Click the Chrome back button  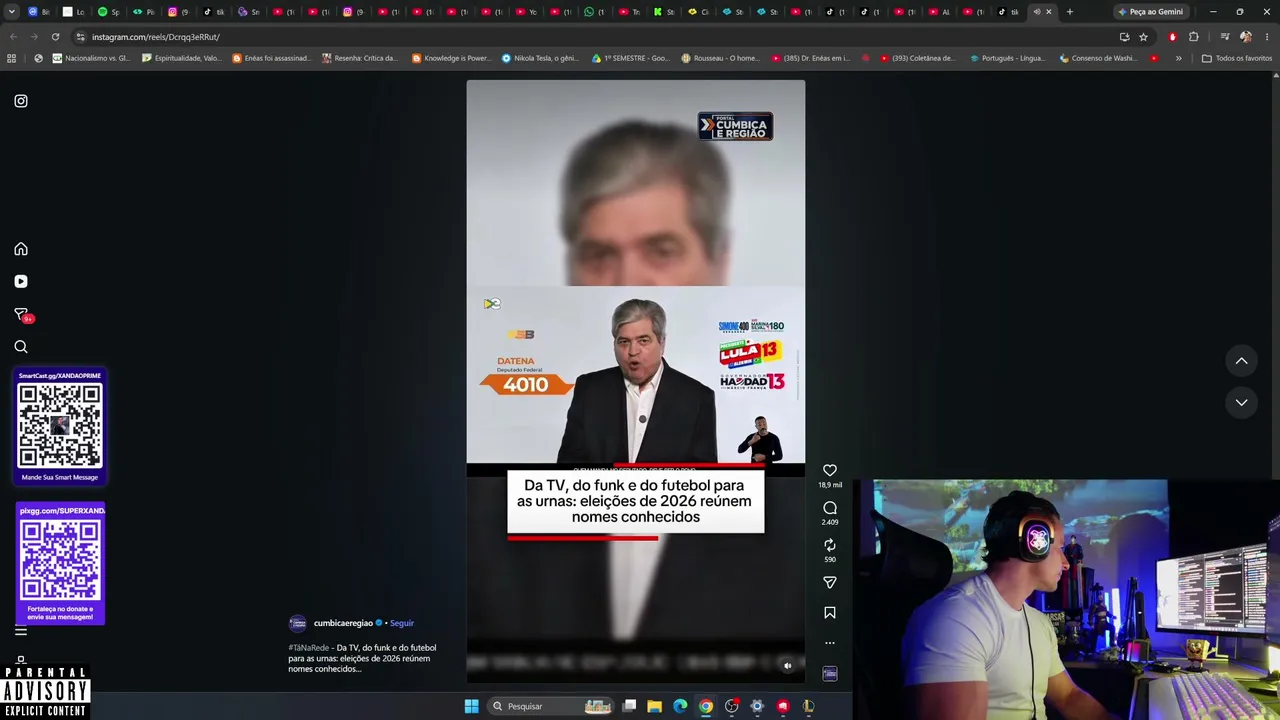13,37
